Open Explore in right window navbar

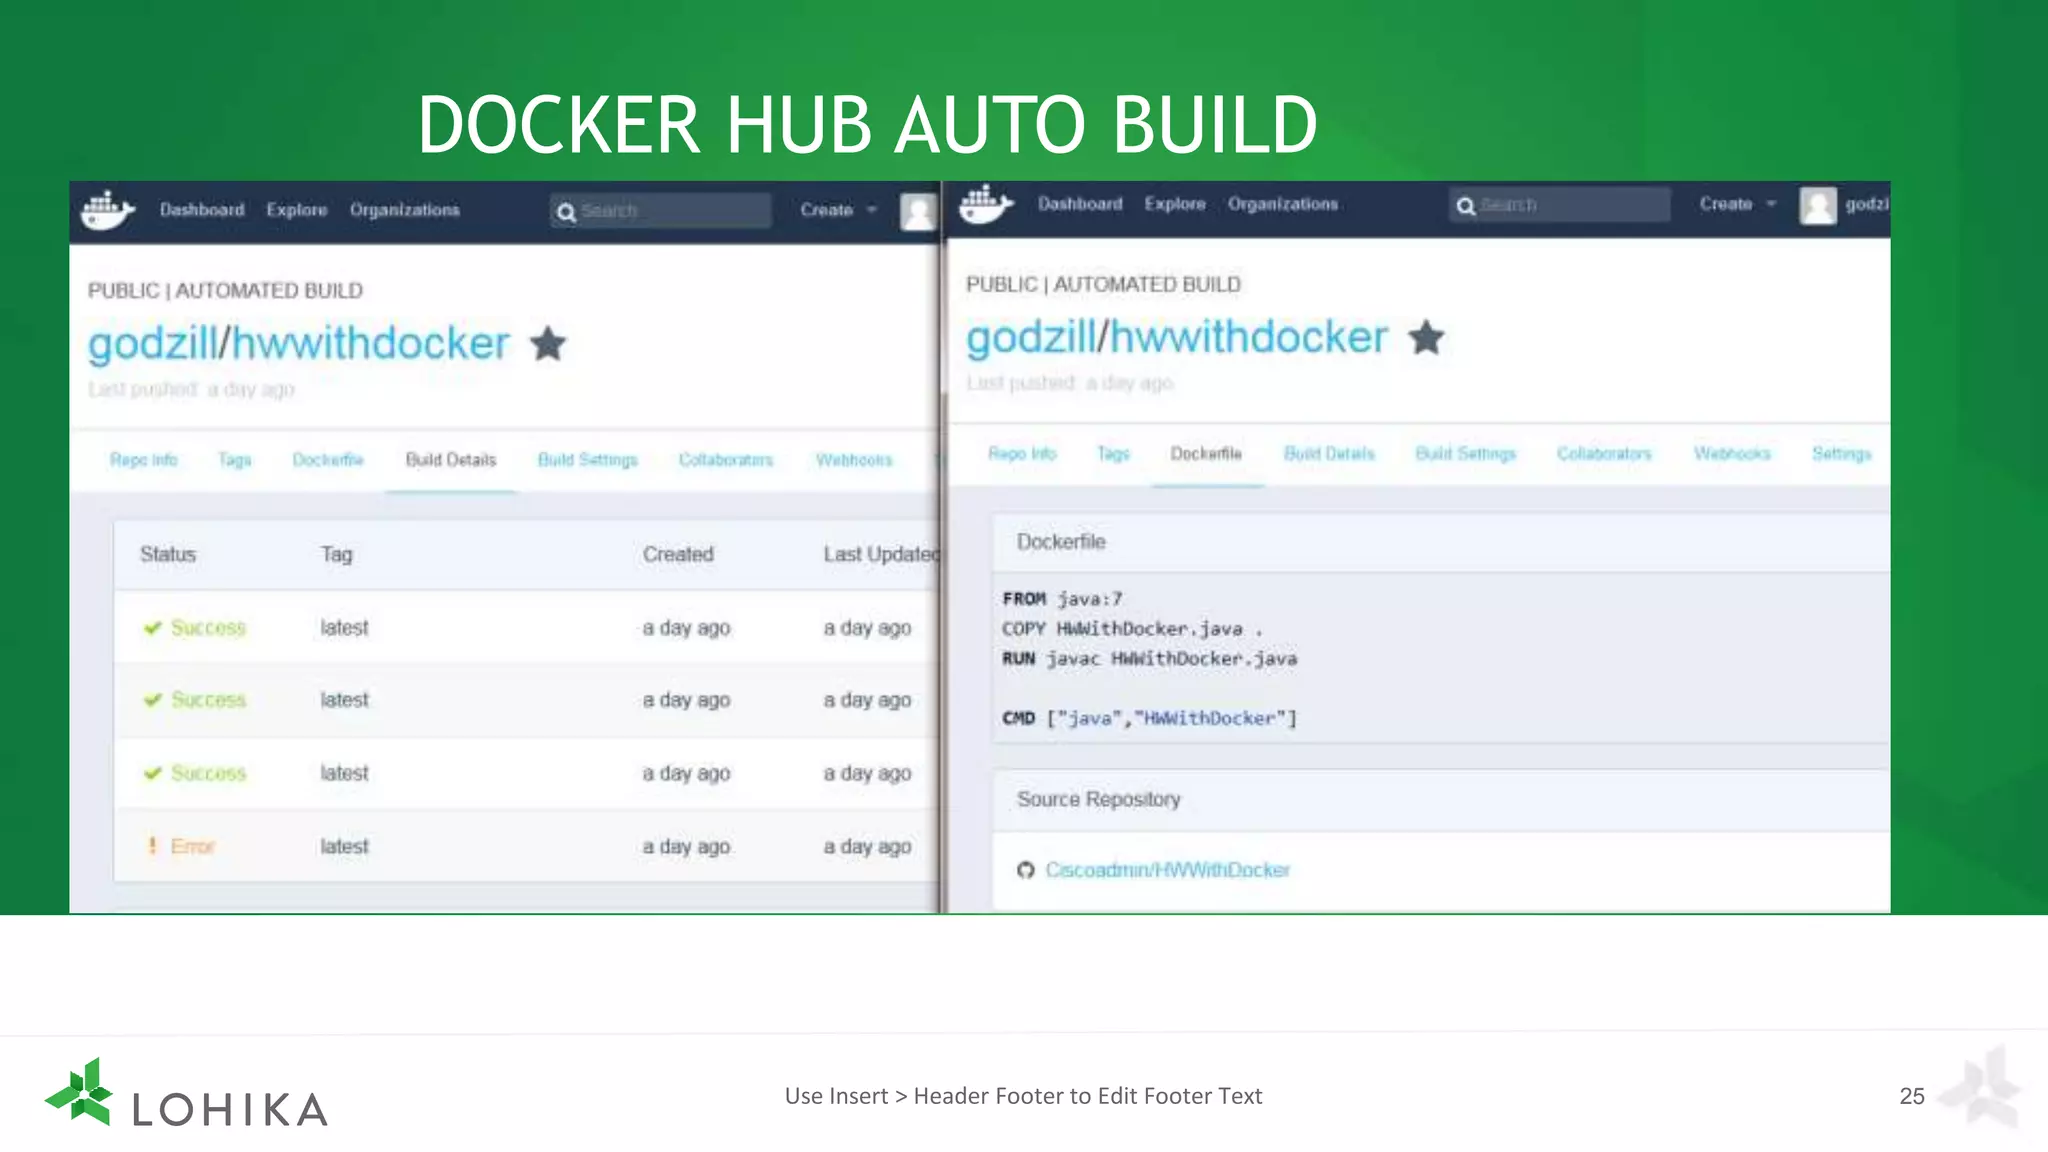click(x=1175, y=204)
